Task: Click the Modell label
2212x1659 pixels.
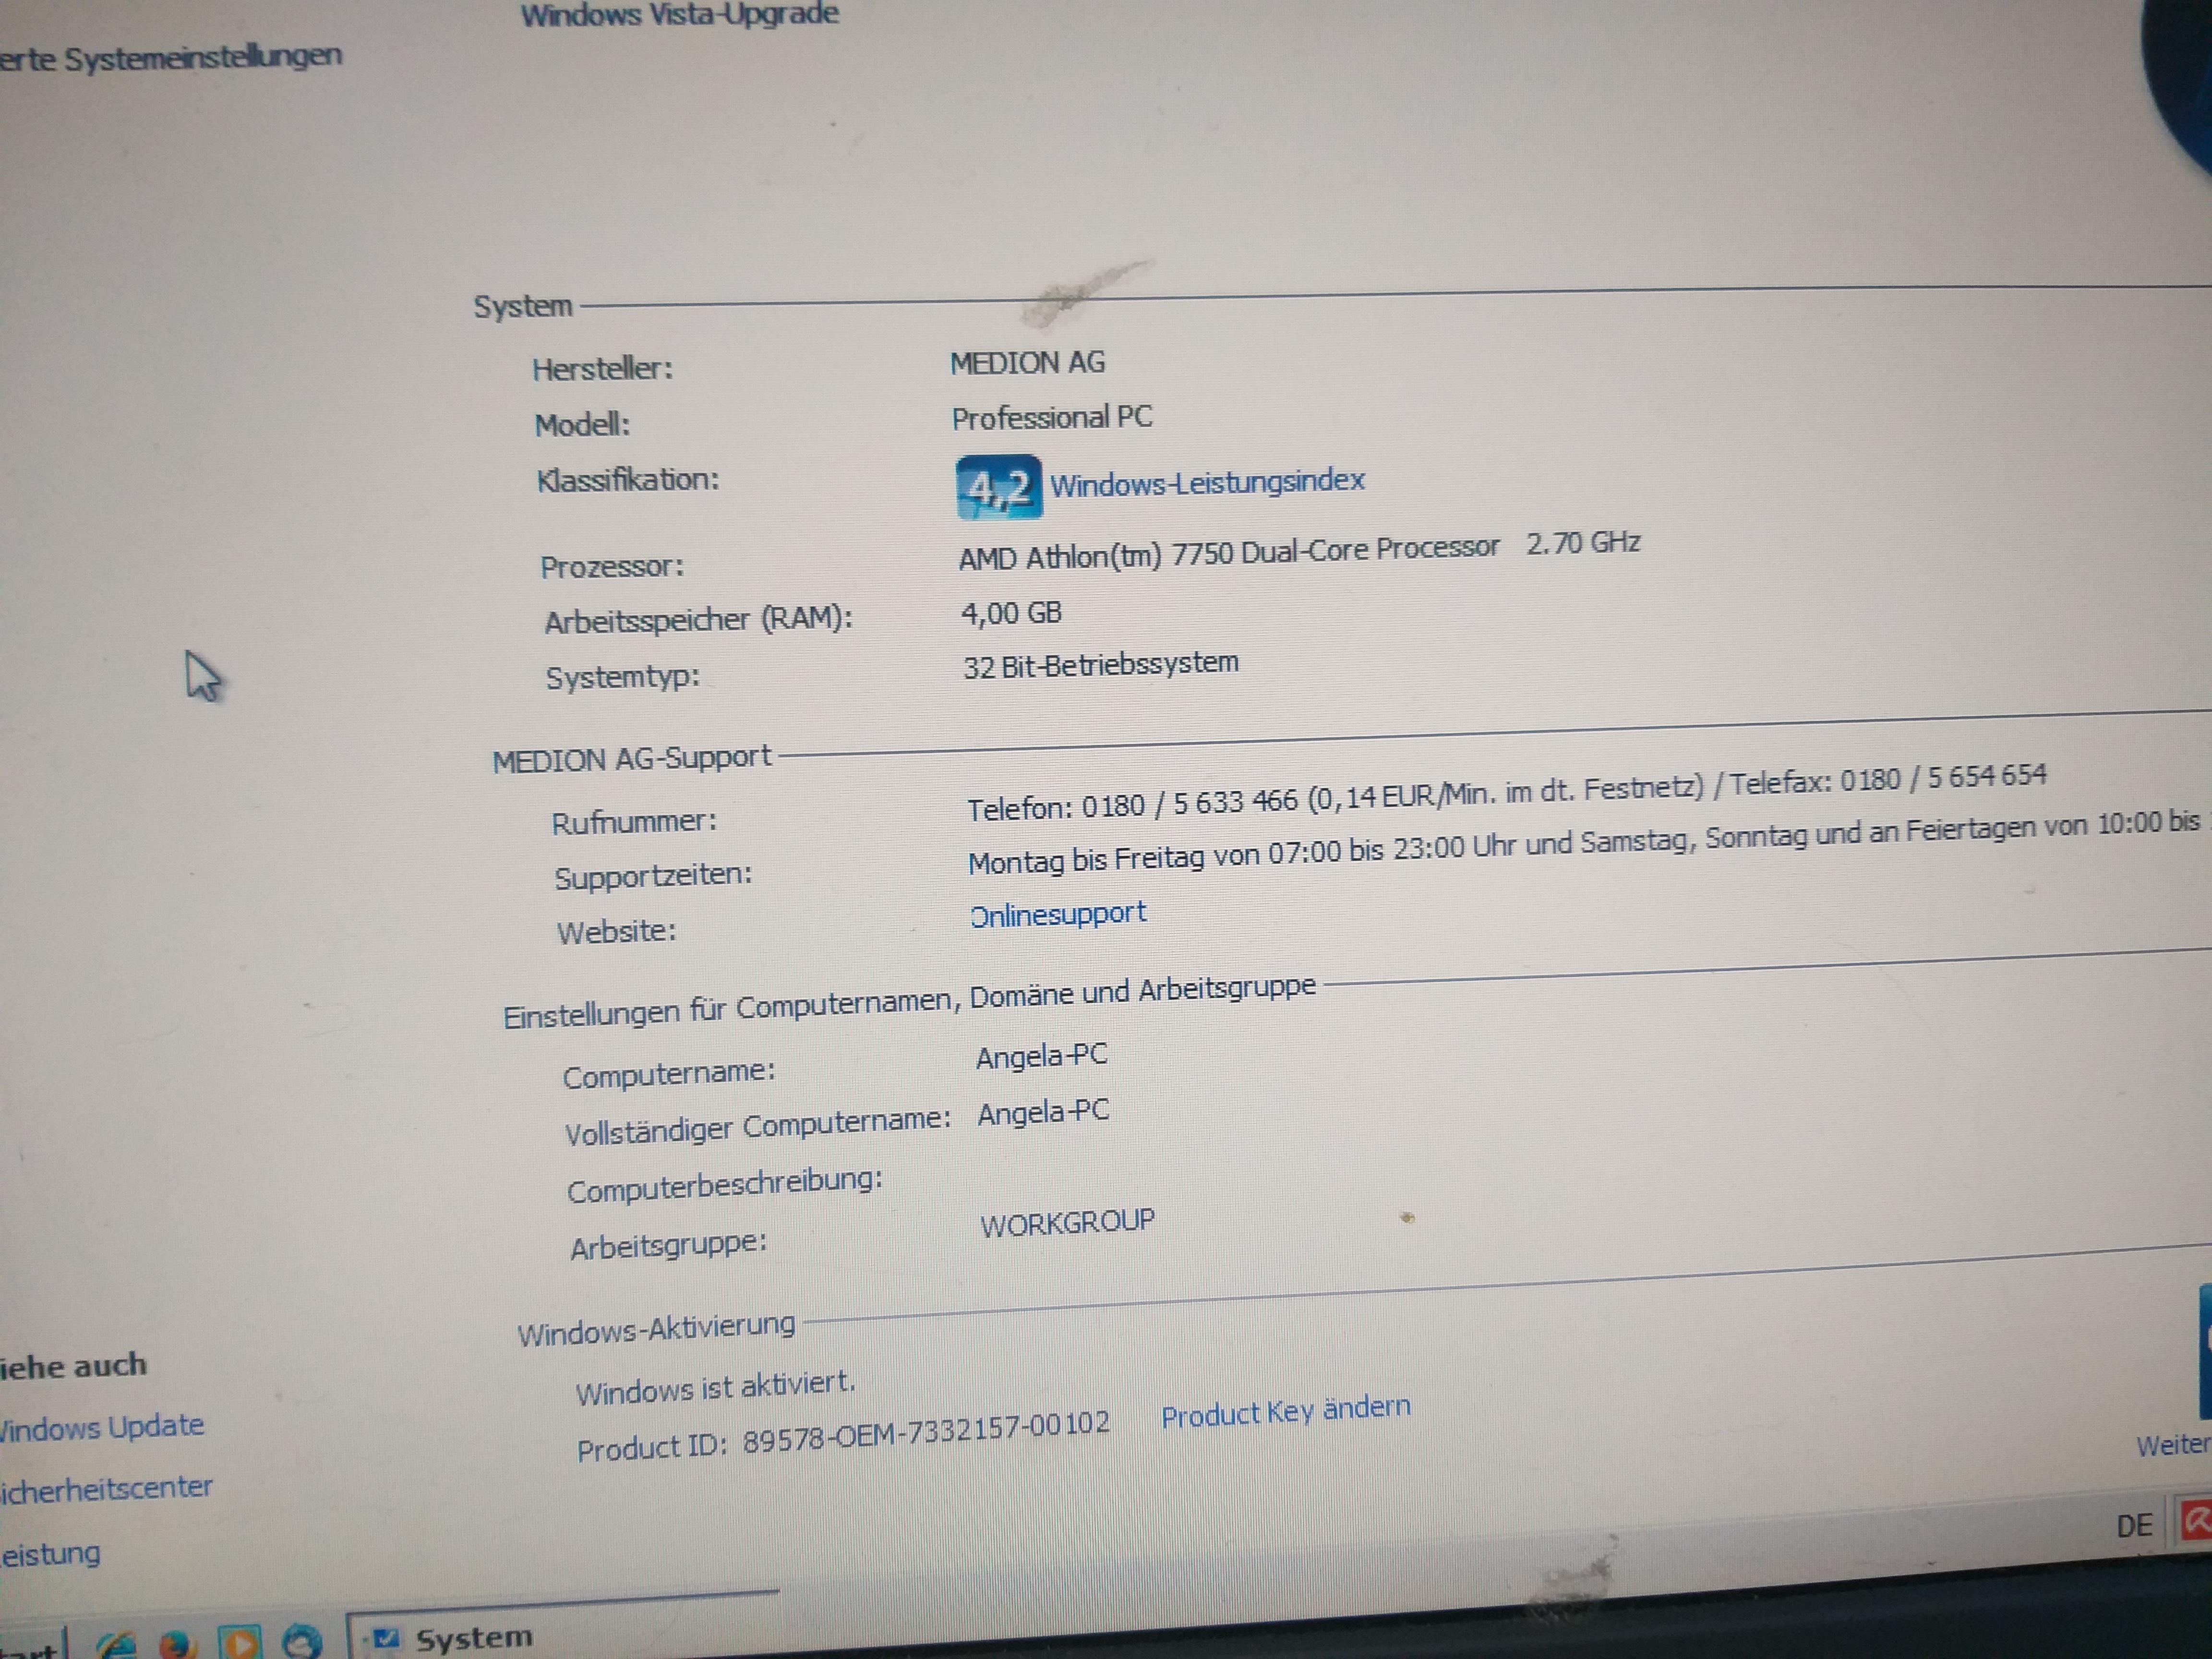Action: [582, 425]
